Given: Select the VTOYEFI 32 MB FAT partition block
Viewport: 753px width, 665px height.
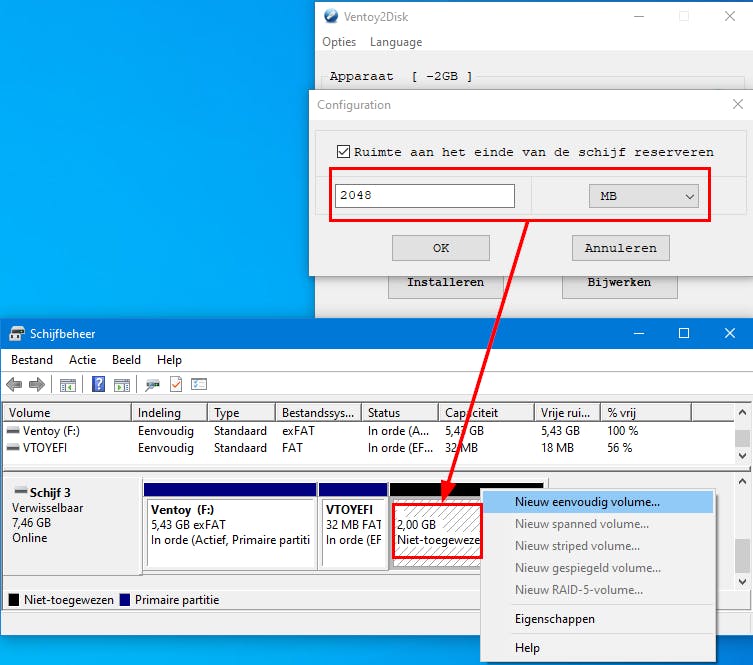Looking at the screenshot, I should coord(353,532).
